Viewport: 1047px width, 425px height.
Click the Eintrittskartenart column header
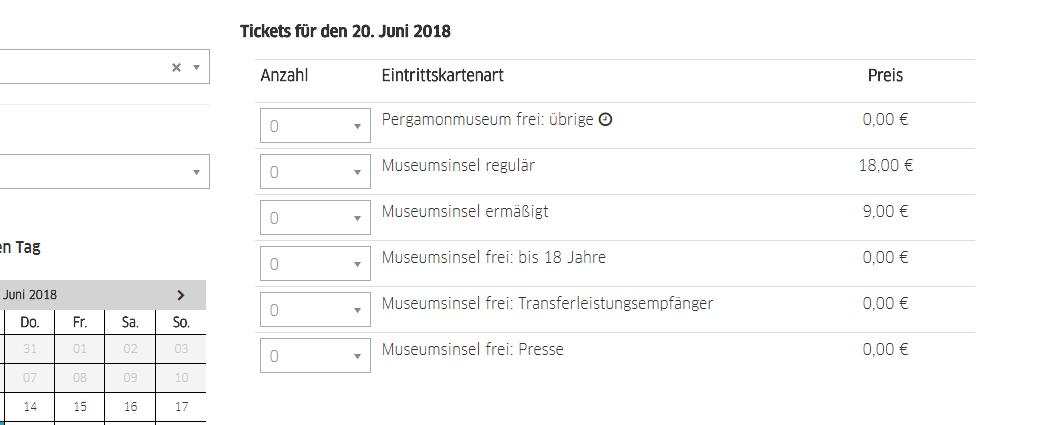coord(442,76)
